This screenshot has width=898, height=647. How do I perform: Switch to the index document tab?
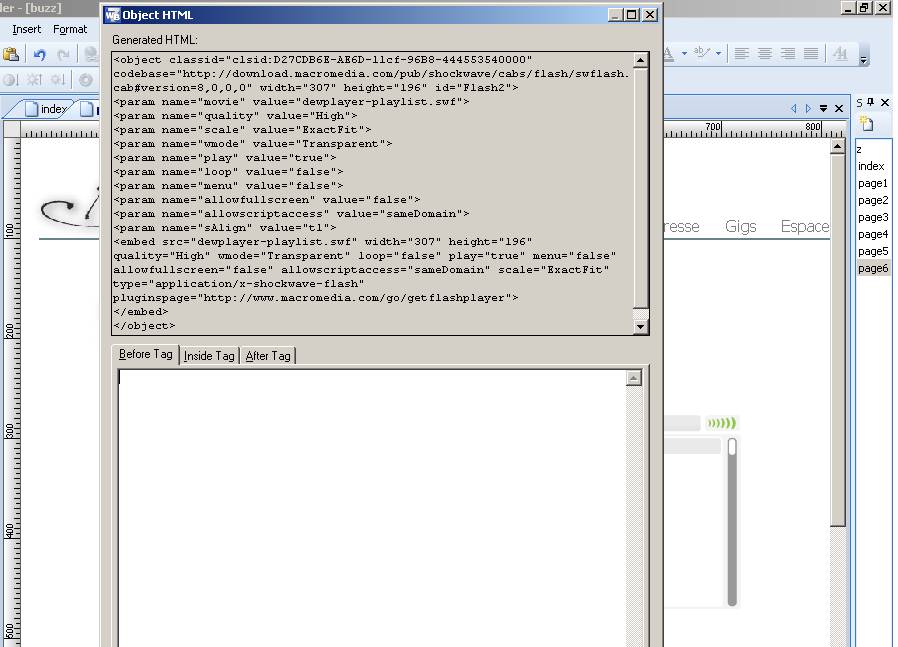click(x=47, y=109)
